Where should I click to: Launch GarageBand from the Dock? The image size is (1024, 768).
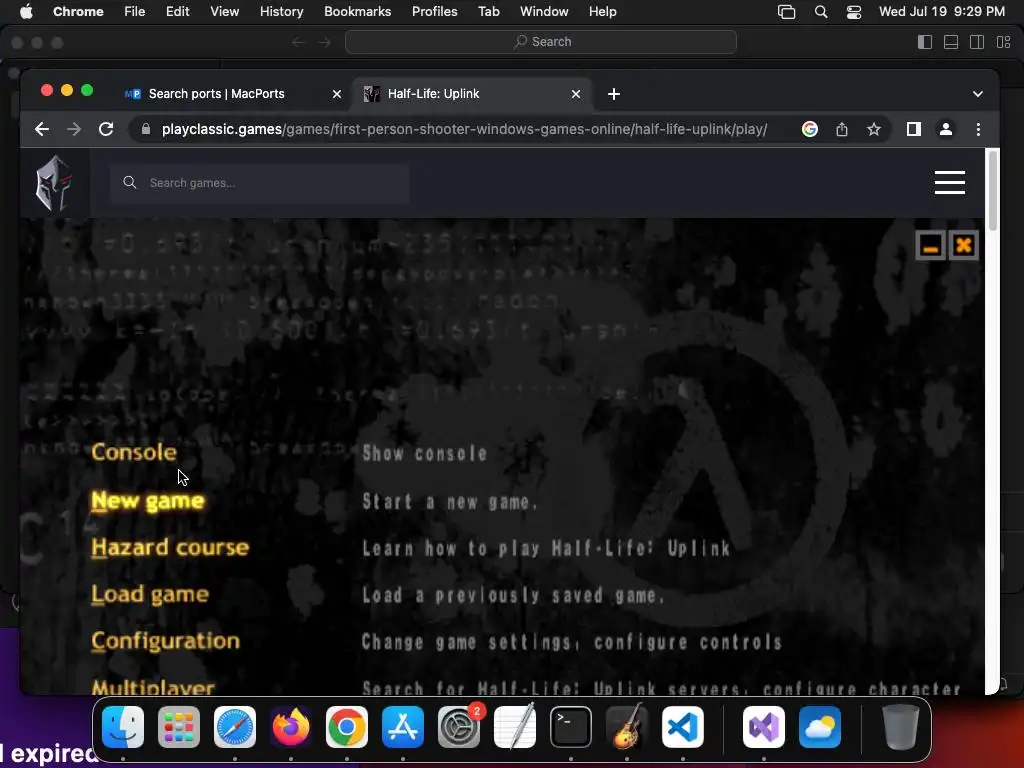(627, 727)
